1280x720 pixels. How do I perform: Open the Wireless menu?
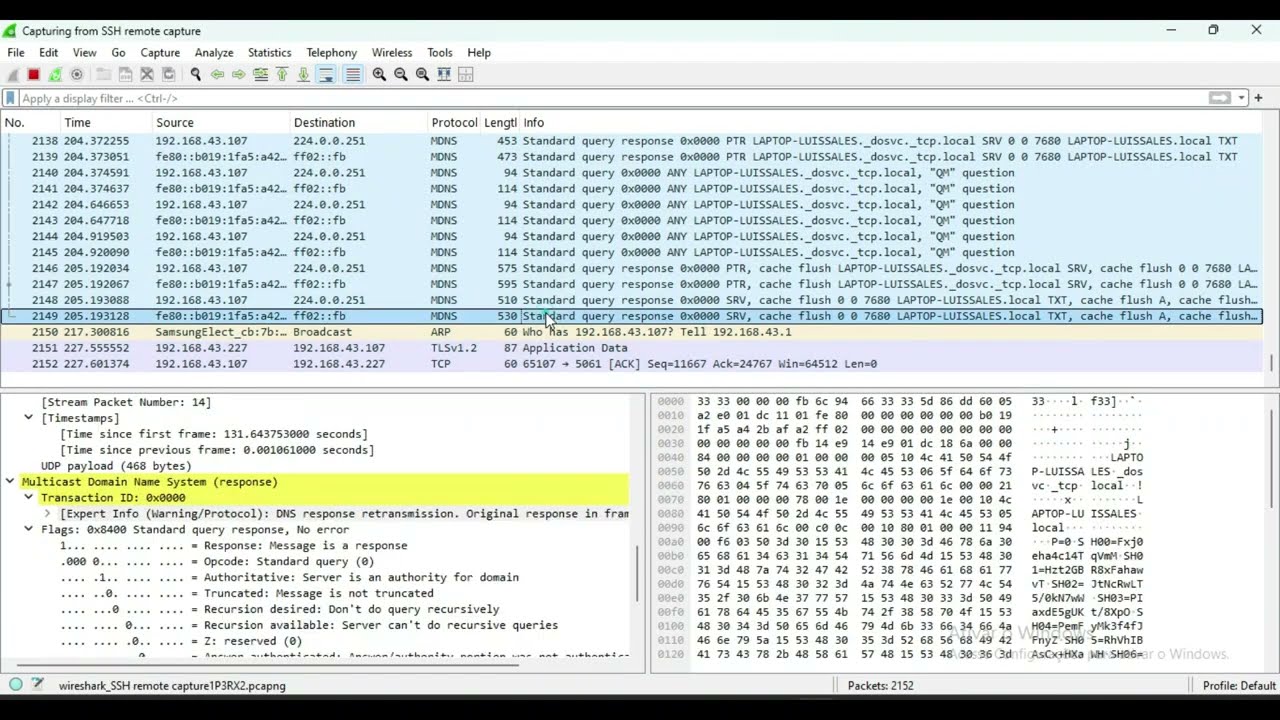click(x=391, y=52)
